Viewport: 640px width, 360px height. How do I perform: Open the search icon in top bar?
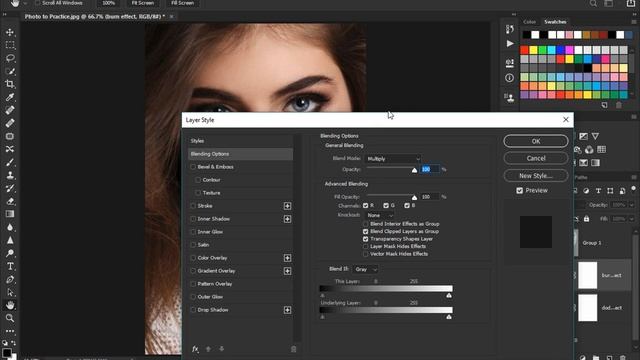(593, 3)
